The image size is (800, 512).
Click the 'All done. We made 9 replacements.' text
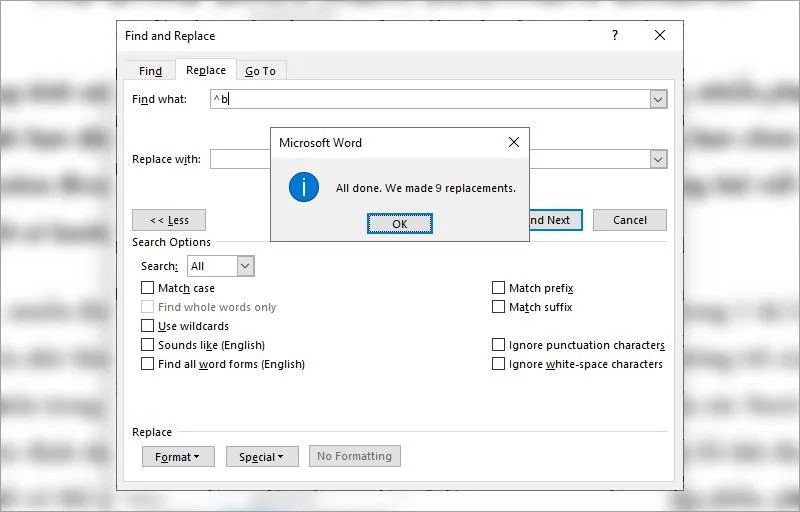point(426,188)
